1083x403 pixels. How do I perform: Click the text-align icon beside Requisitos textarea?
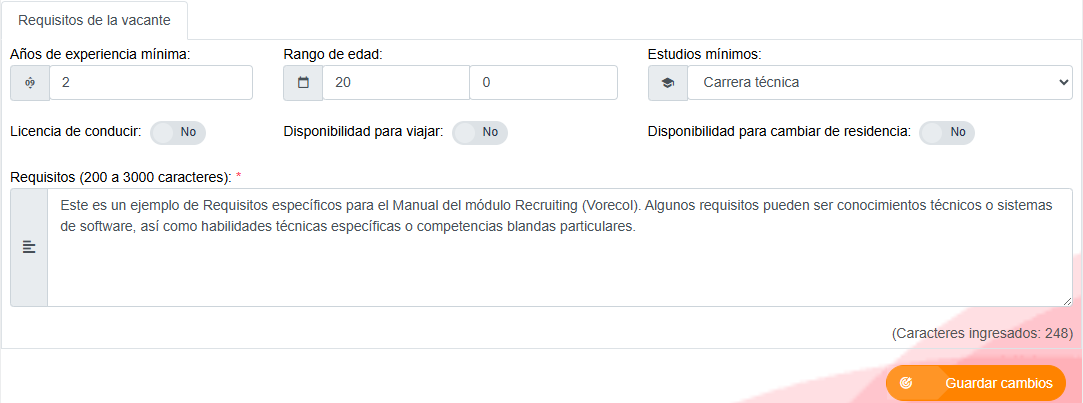pyautogui.click(x=29, y=247)
